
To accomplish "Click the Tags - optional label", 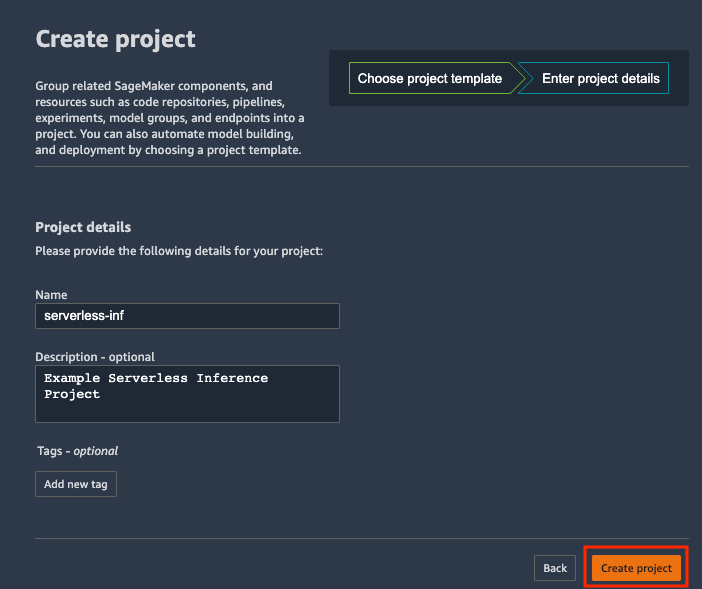I will point(77,451).
